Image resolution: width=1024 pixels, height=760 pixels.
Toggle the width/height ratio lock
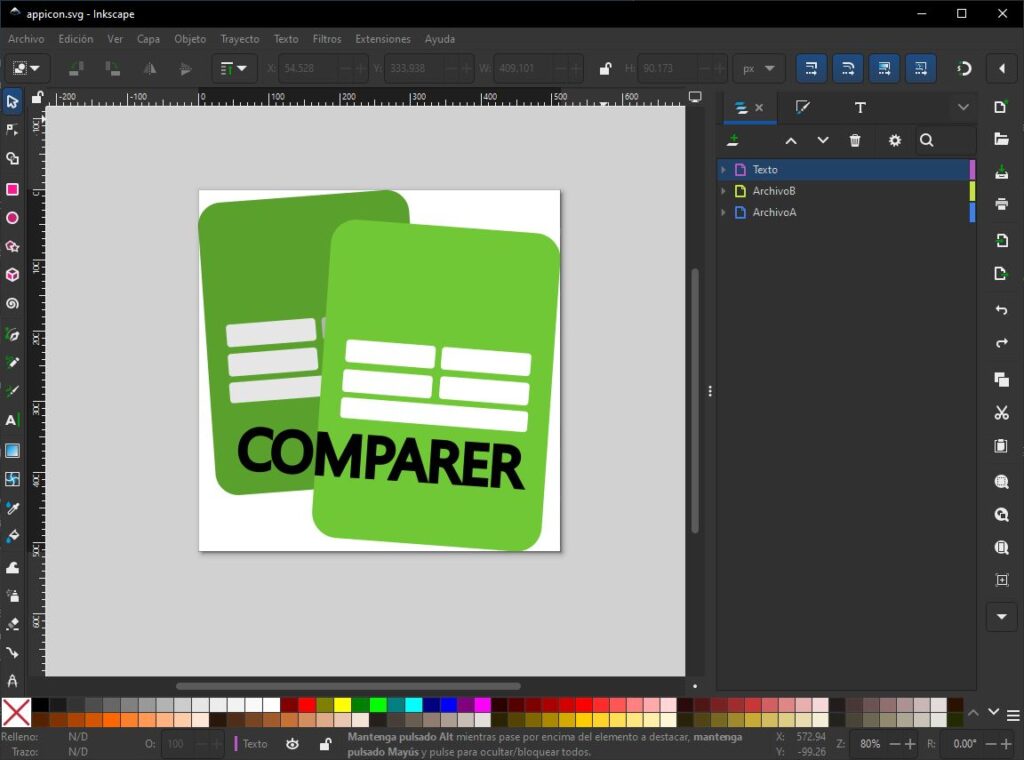[605, 69]
